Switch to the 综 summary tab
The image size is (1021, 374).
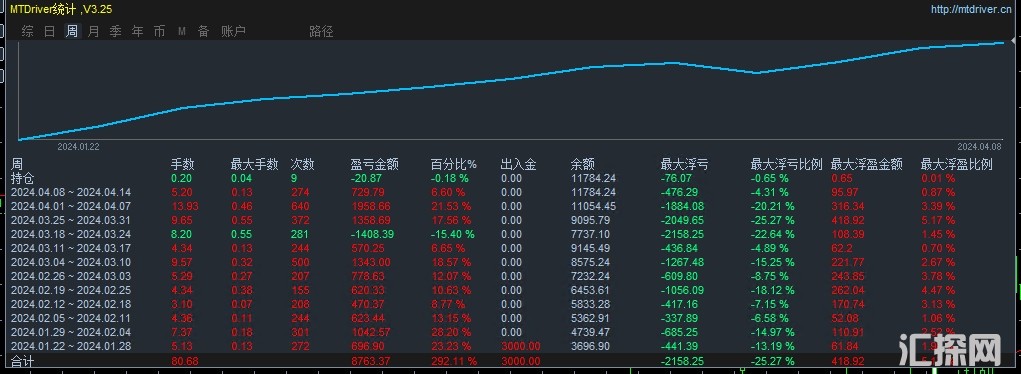[27, 31]
